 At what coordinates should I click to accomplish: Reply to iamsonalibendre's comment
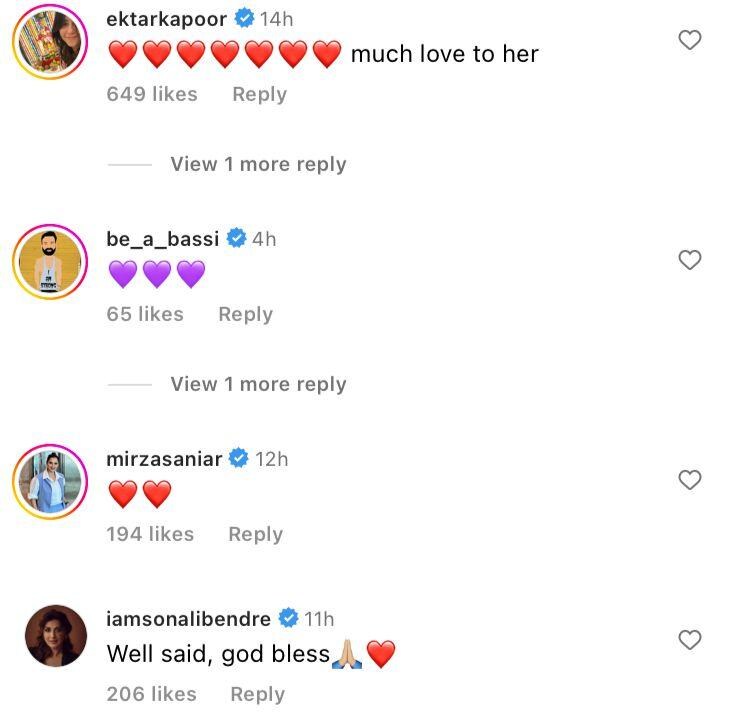(257, 694)
